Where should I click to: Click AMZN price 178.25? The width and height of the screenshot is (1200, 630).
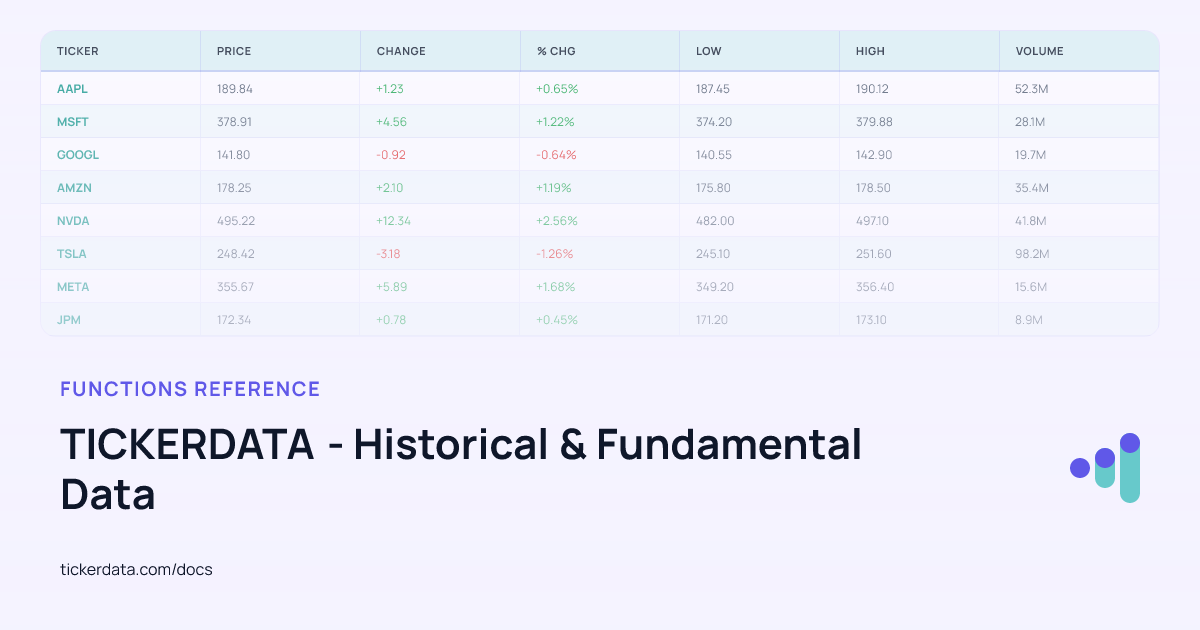click(x=234, y=187)
